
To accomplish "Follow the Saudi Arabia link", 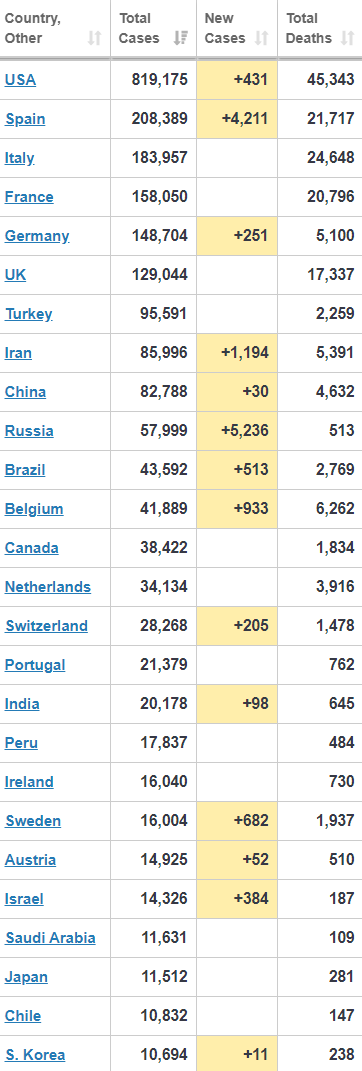I will [x=51, y=937].
